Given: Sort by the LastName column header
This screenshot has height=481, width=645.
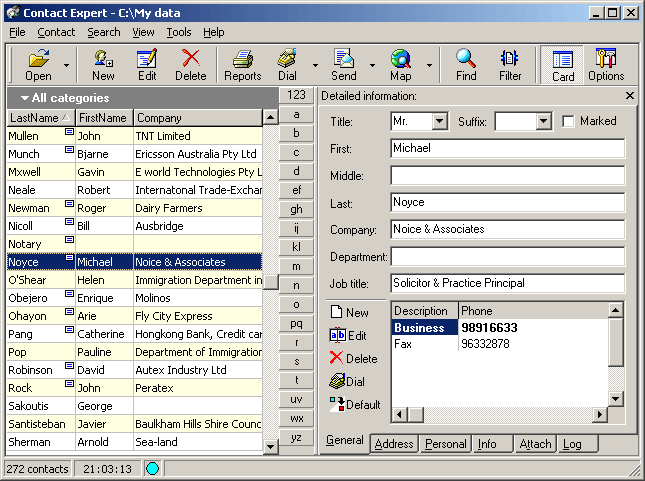Looking at the screenshot, I should (41, 118).
